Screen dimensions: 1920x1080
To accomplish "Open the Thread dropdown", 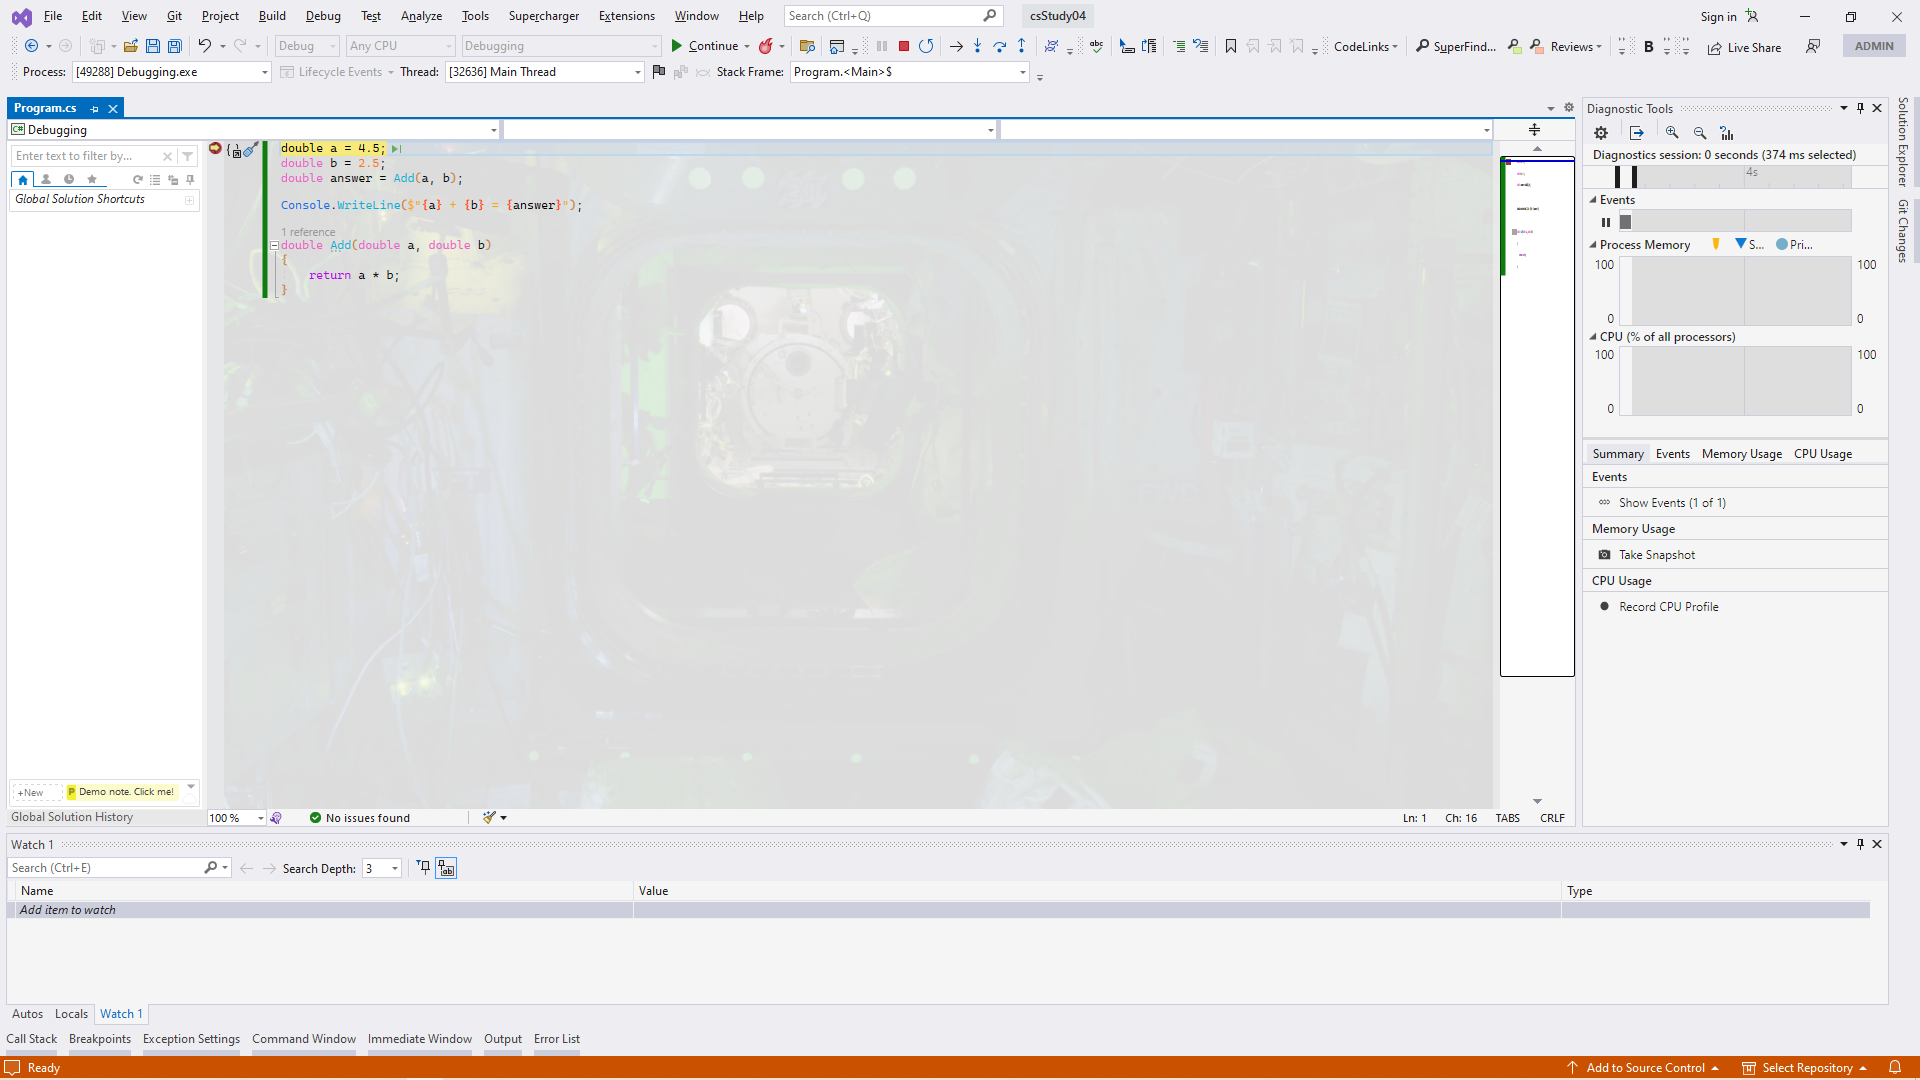I will click(637, 72).
